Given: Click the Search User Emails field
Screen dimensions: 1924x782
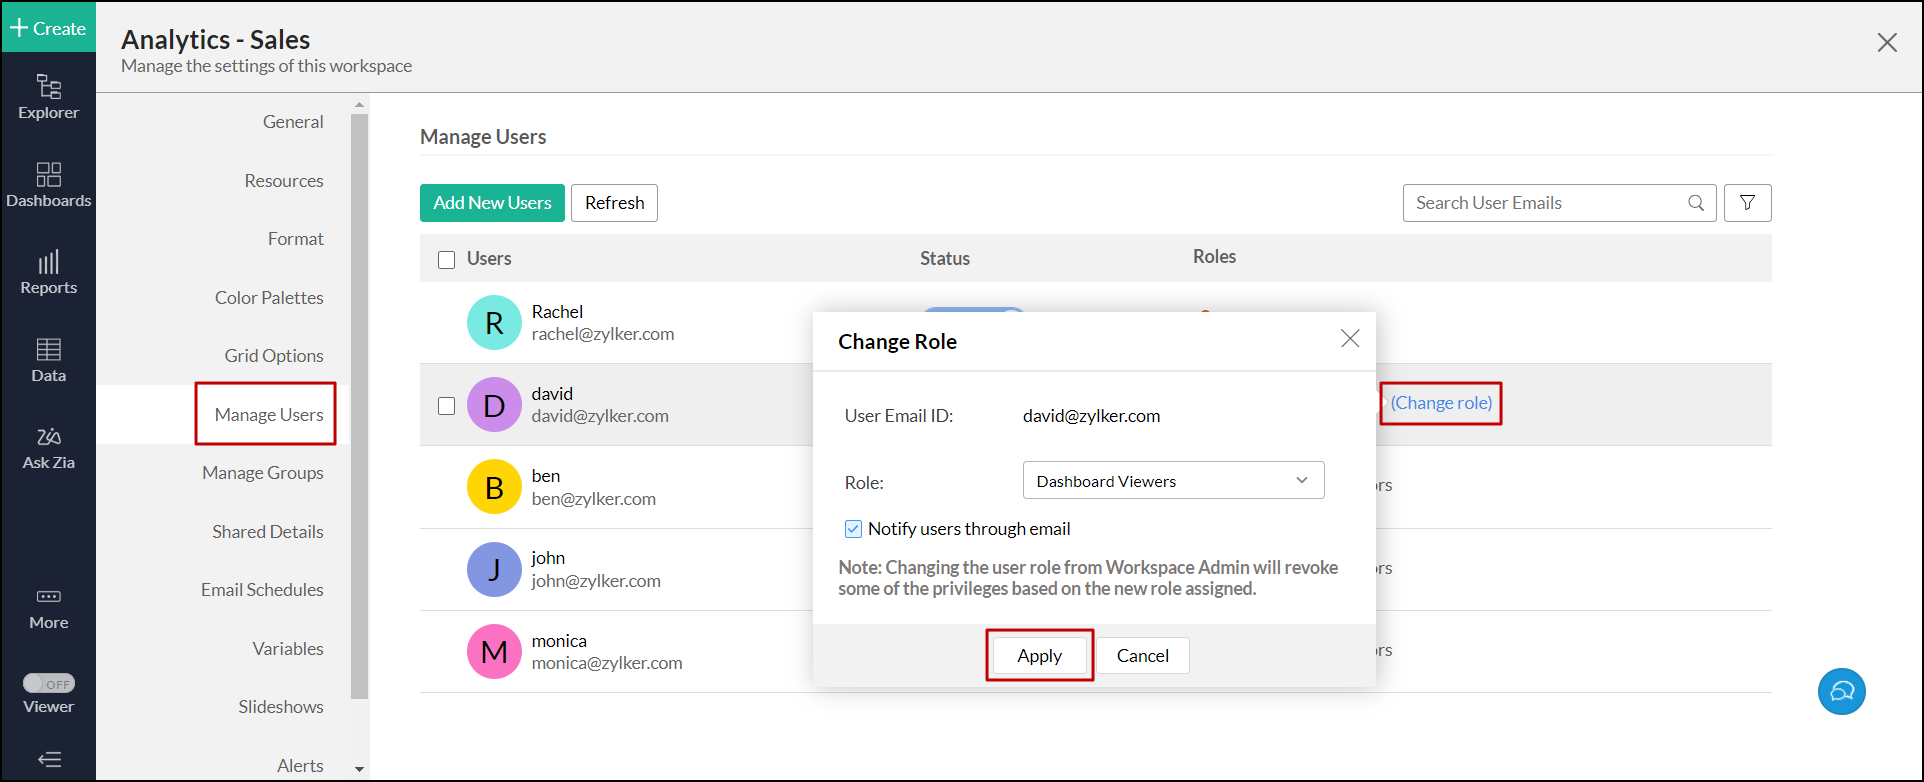Looking at the screenshot, I should point(1546,203).
